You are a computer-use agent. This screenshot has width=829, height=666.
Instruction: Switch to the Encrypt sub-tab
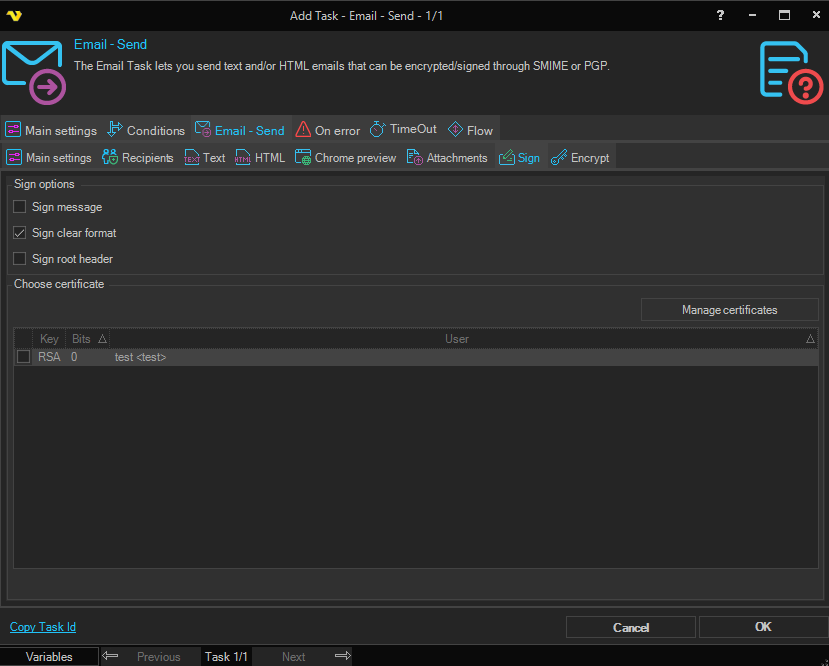580,158
